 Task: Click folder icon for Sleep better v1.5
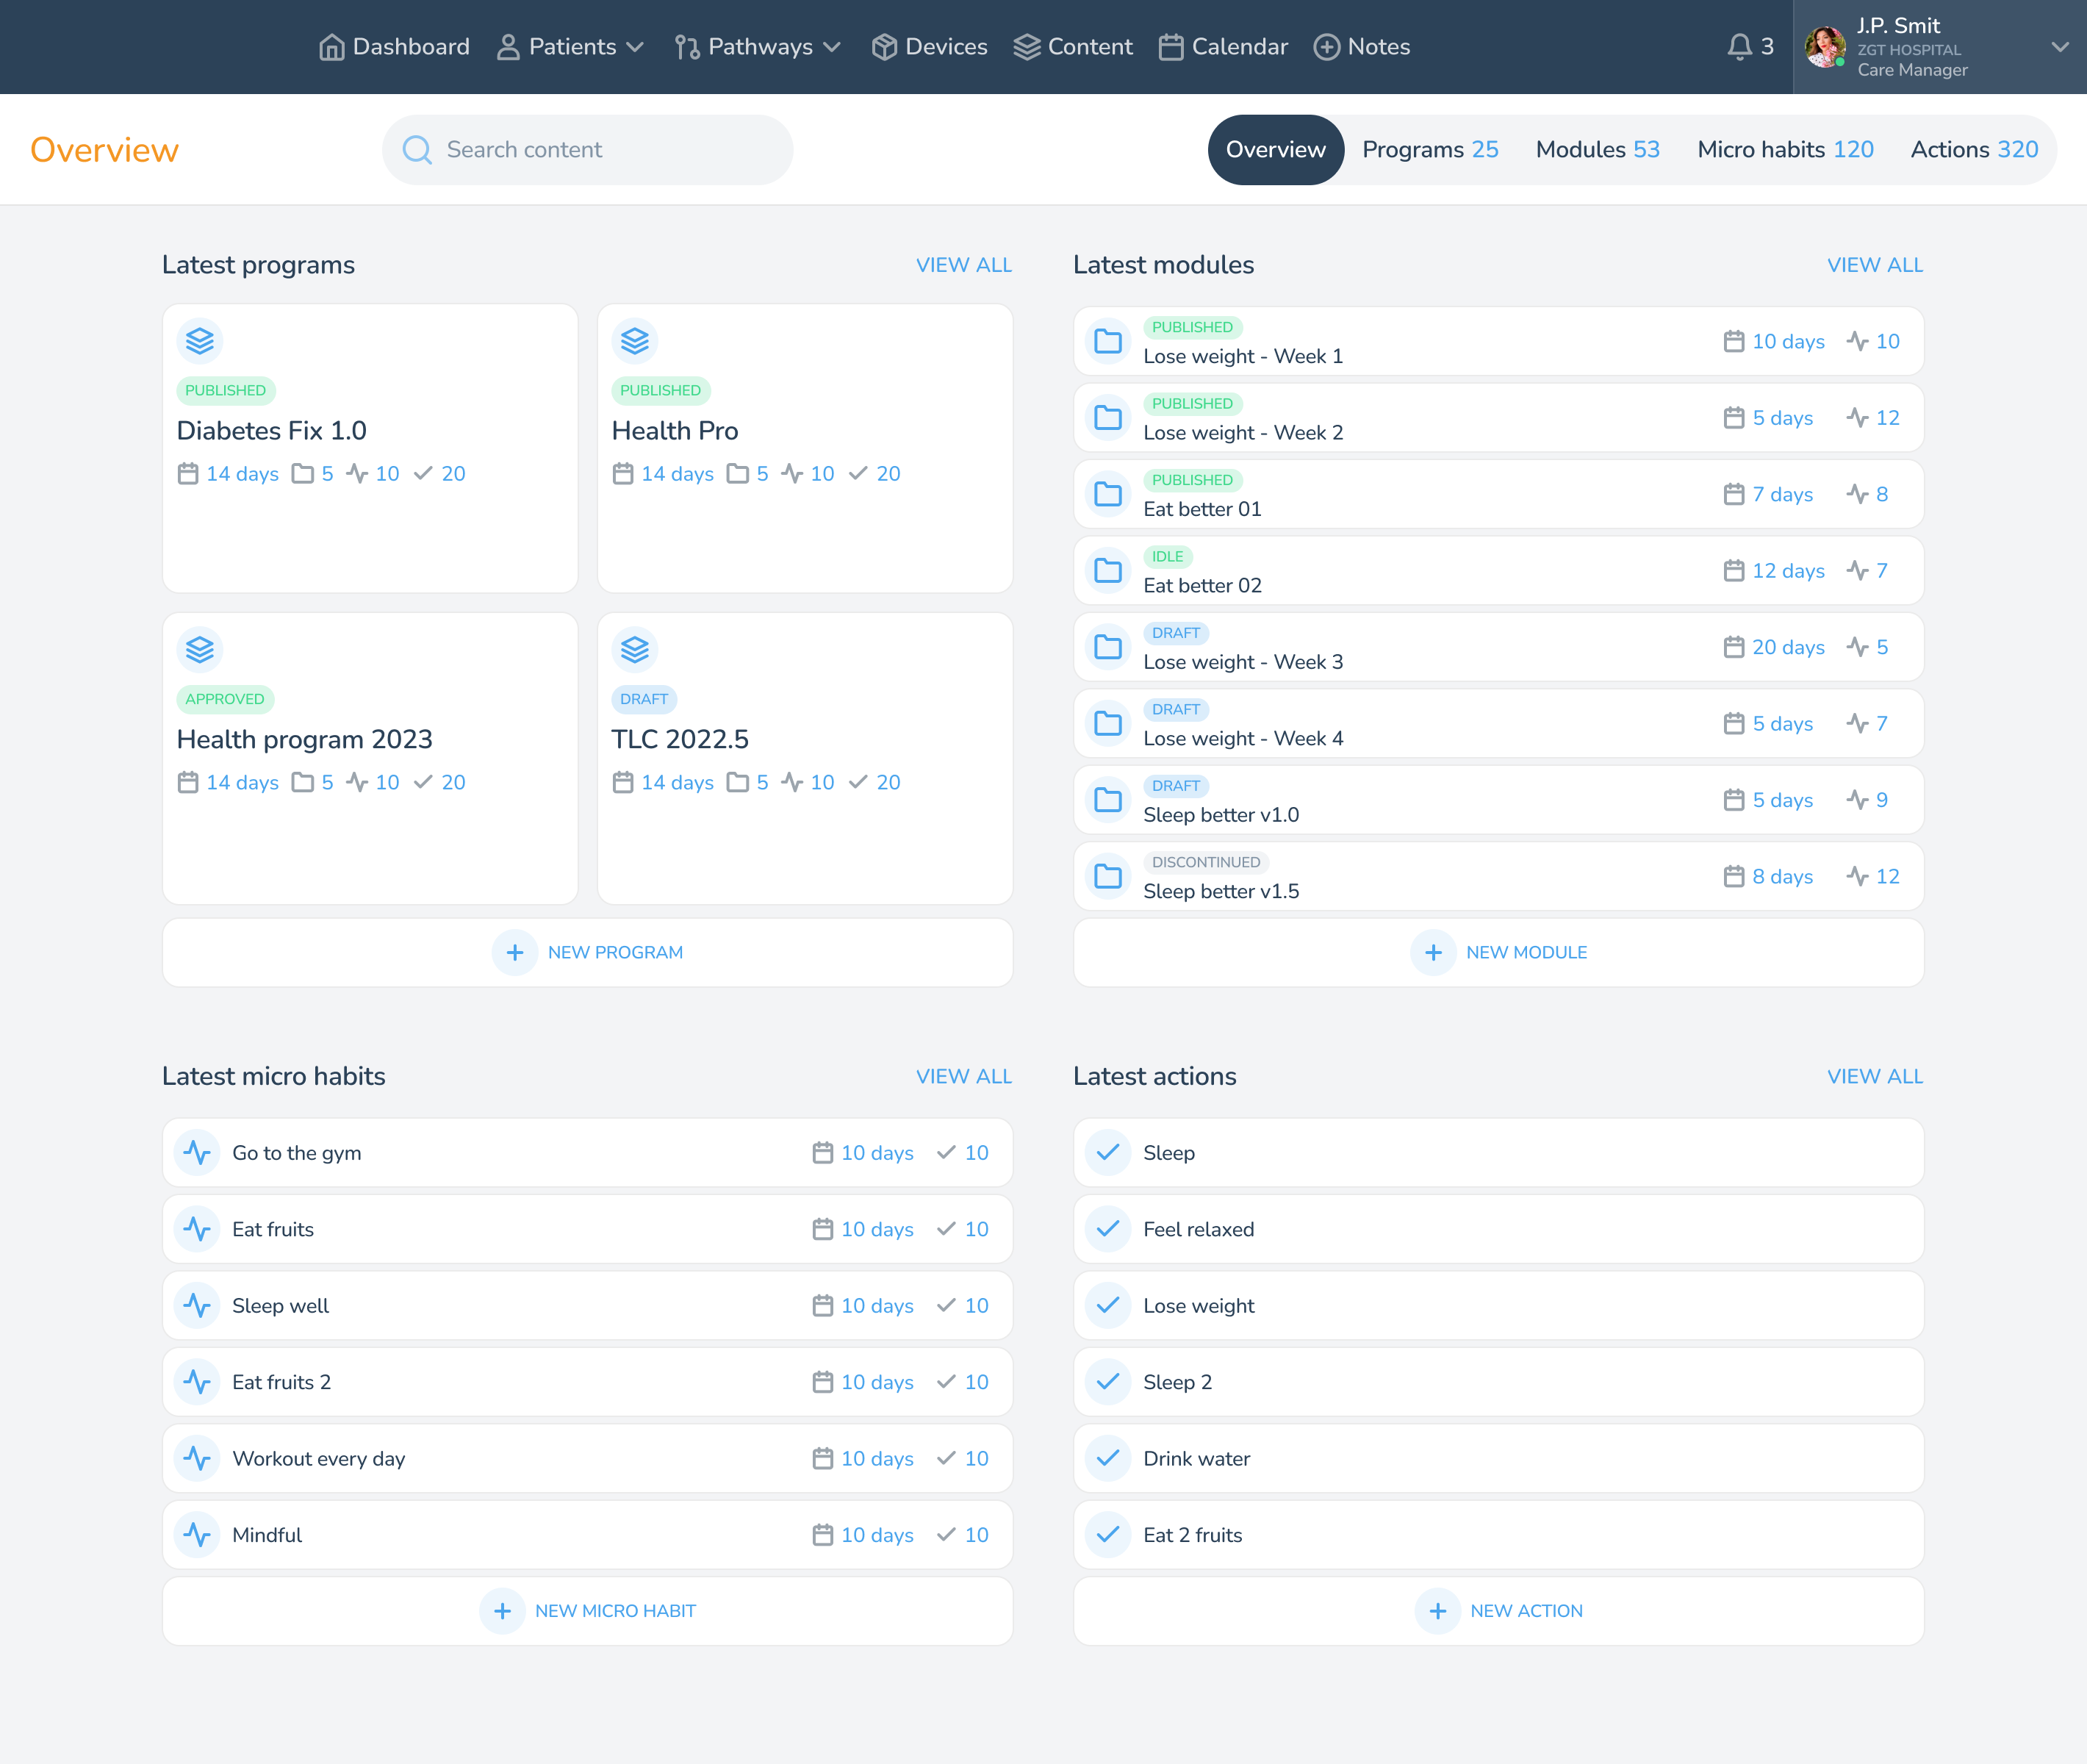point(1108,876)
